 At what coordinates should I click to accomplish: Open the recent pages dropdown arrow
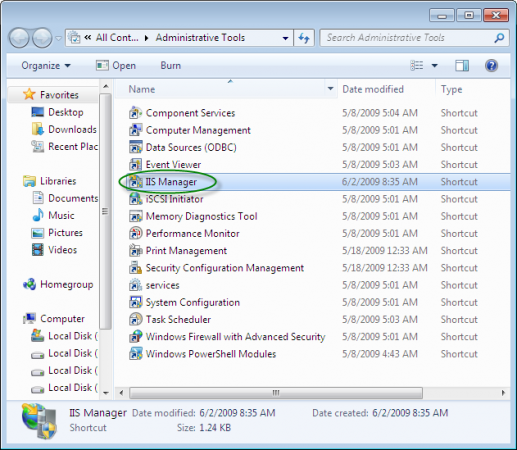point(58,39)
